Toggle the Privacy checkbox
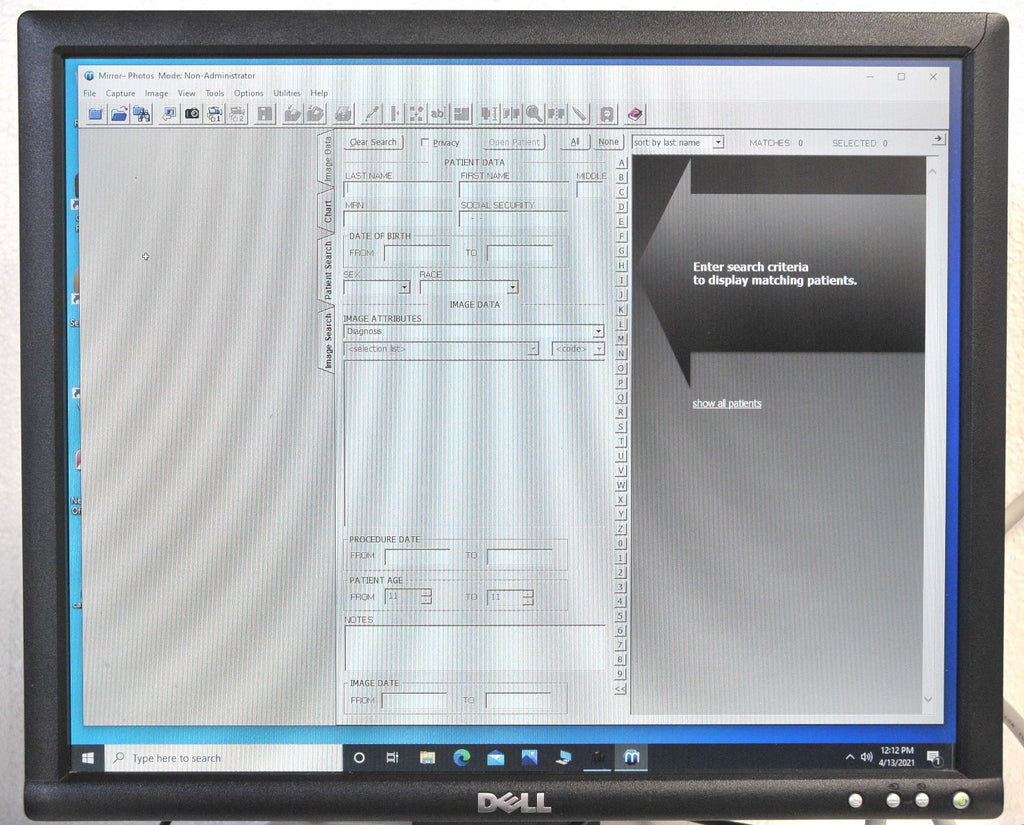The height and width of the screenshot is (825, 1024). (x=424, y=142)
